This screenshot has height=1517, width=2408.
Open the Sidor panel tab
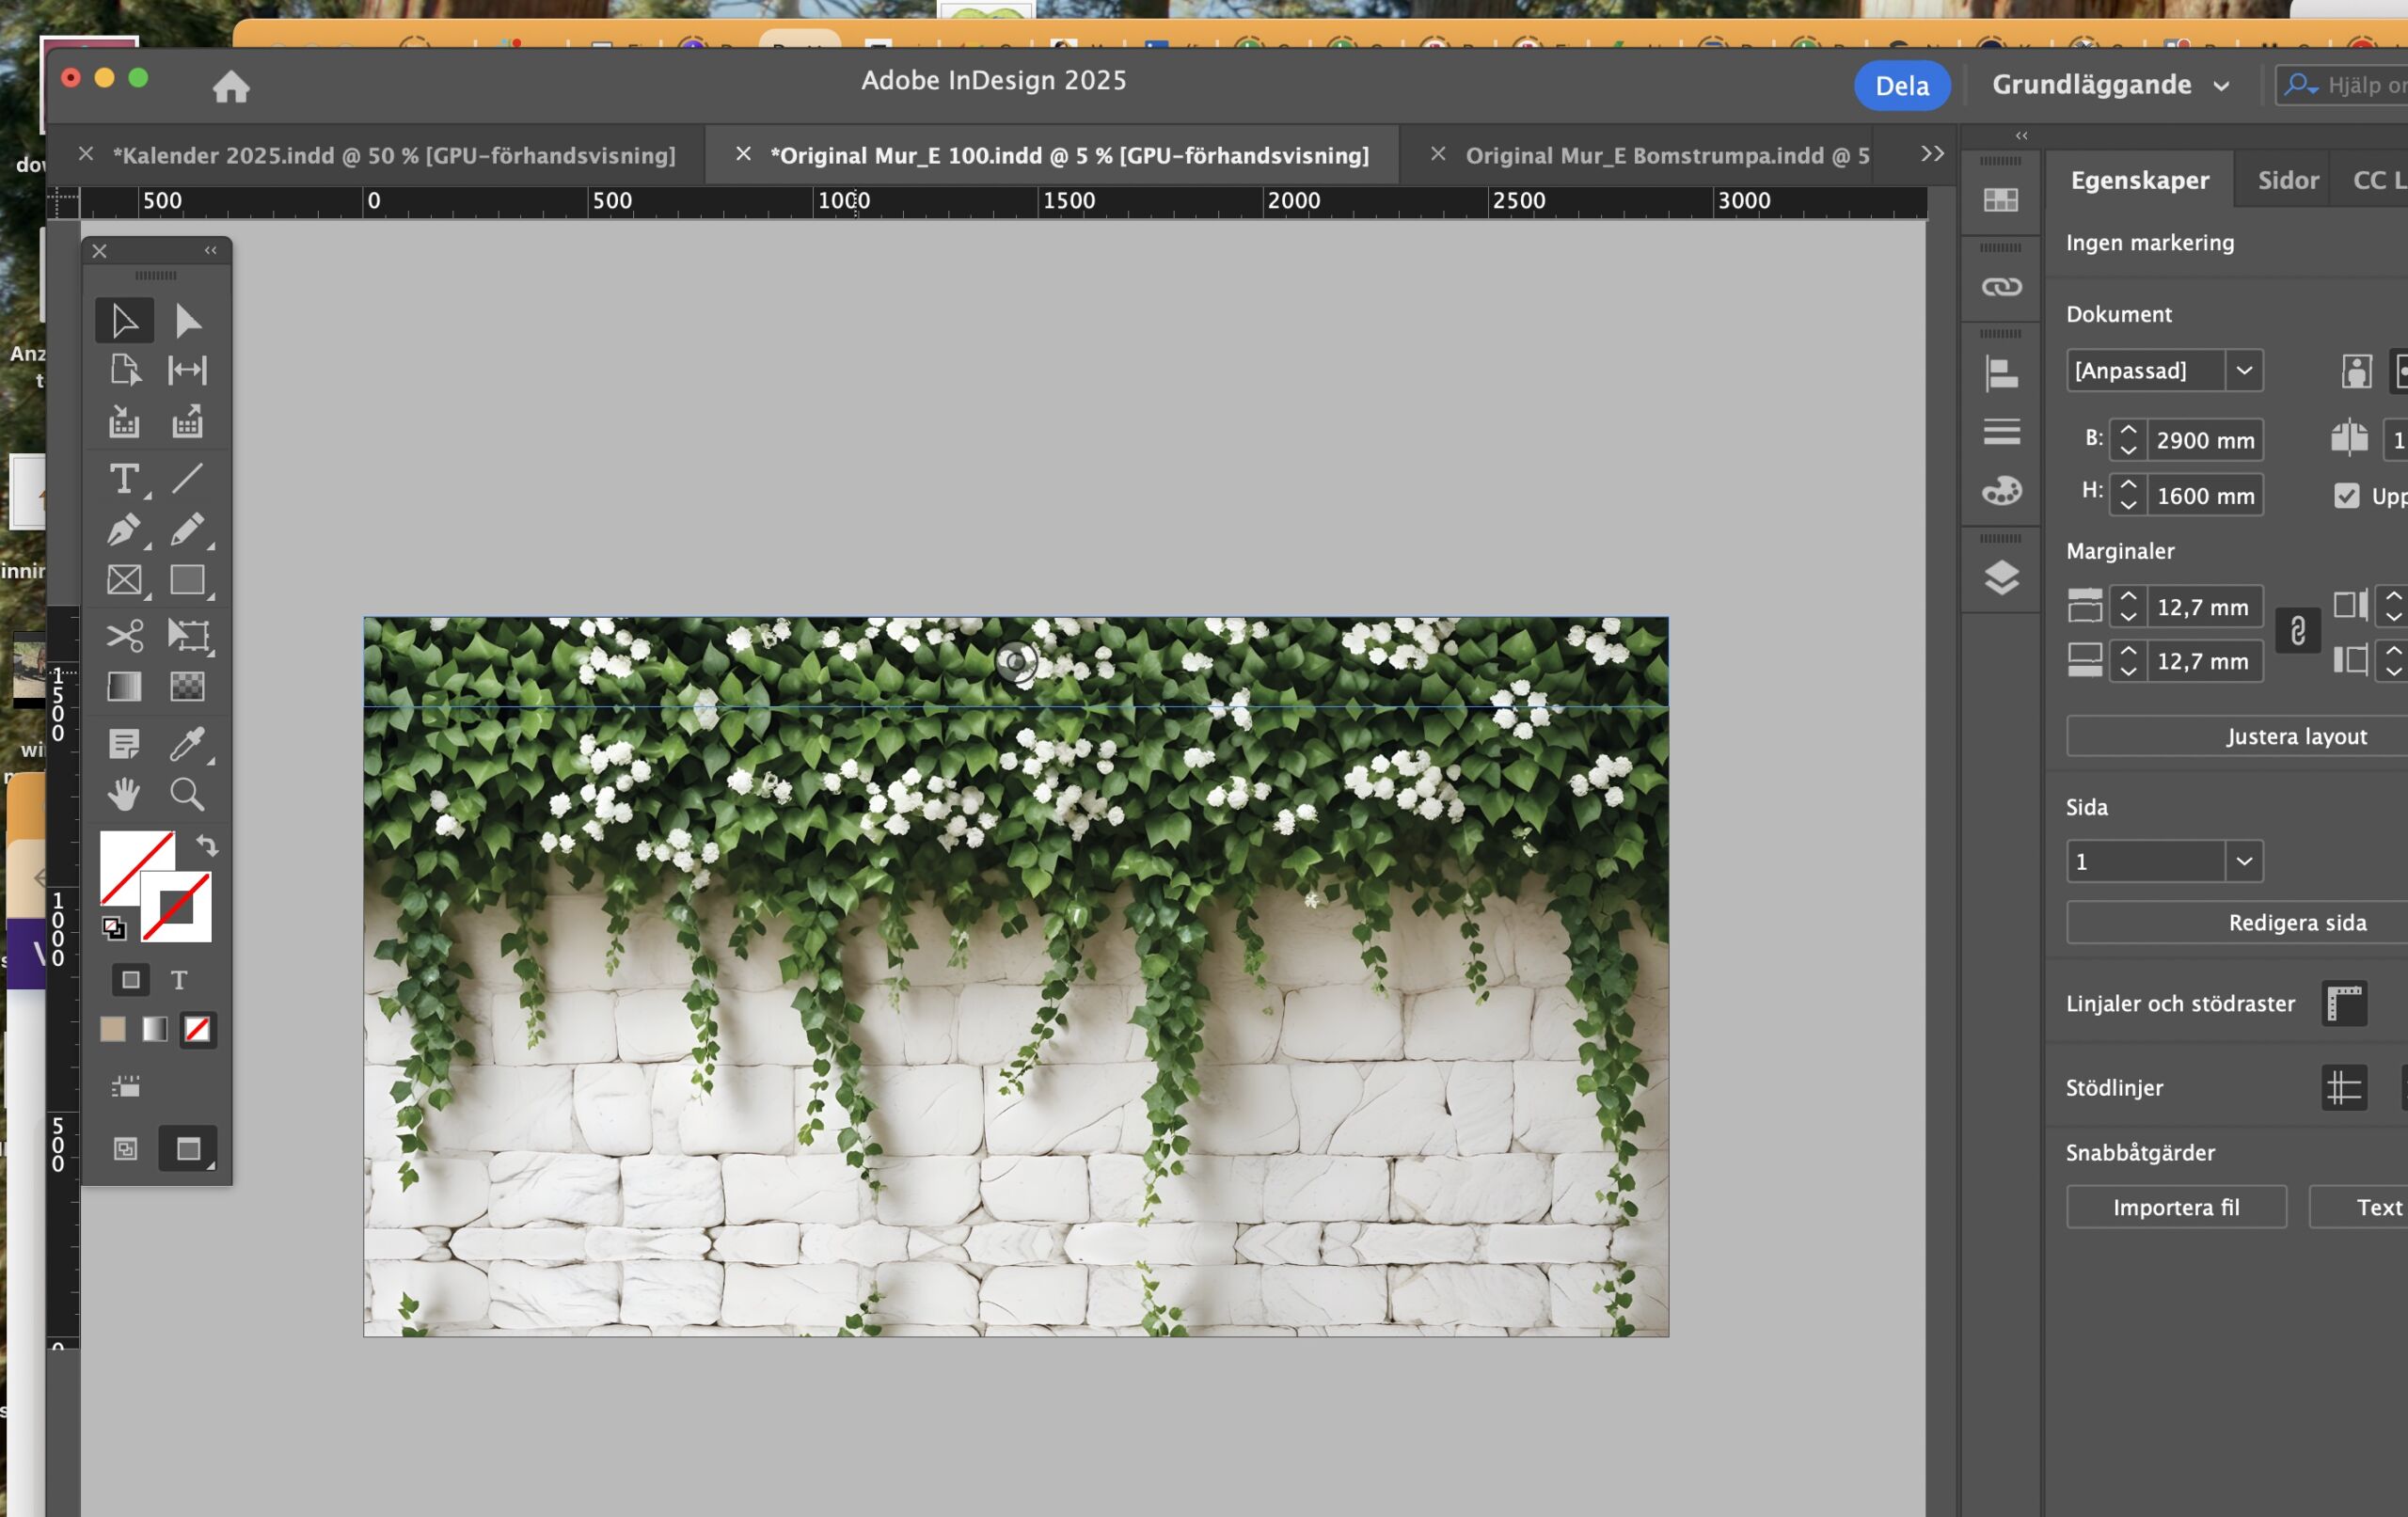[x=2287, y=181]
